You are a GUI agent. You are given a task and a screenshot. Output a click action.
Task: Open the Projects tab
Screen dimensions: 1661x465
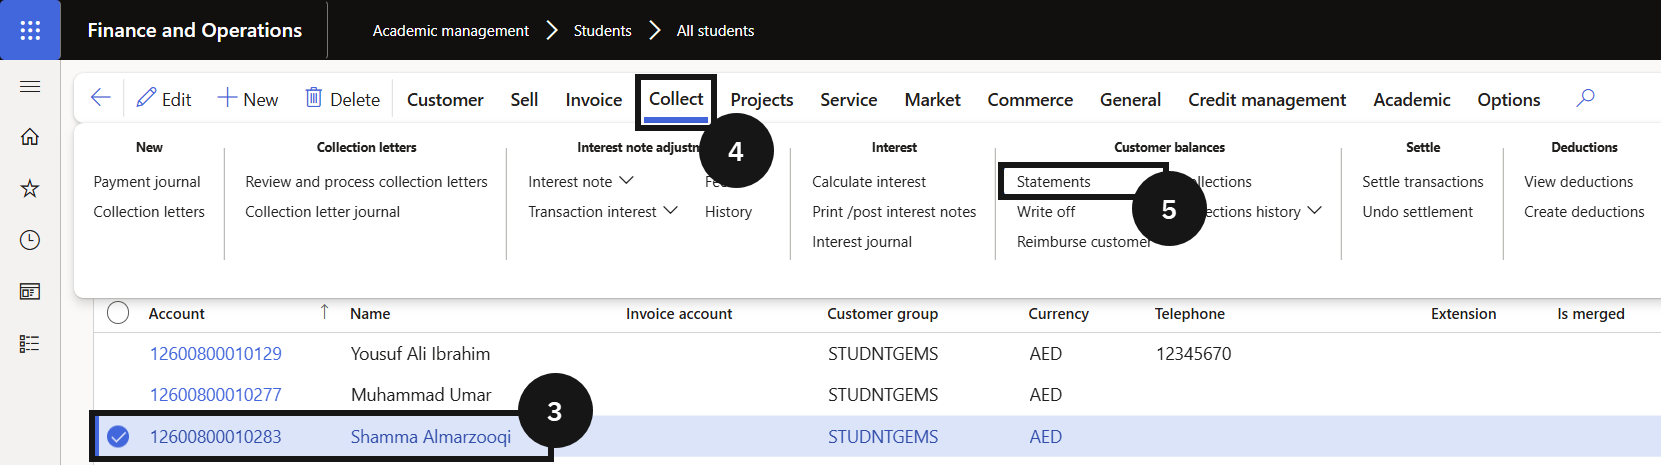pyautogui.click(x=762, y=100)
